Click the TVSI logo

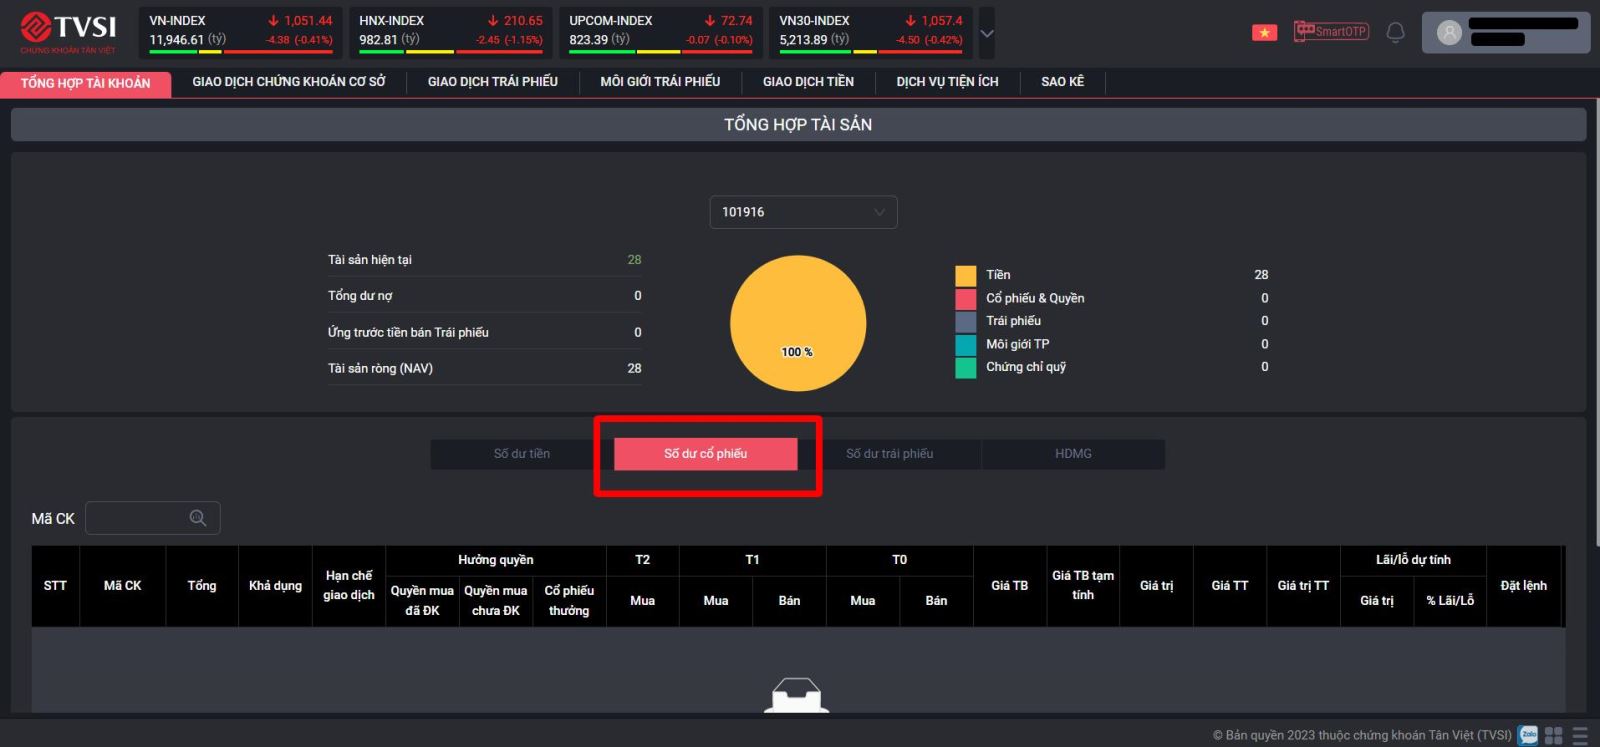(x=68, y=32)
